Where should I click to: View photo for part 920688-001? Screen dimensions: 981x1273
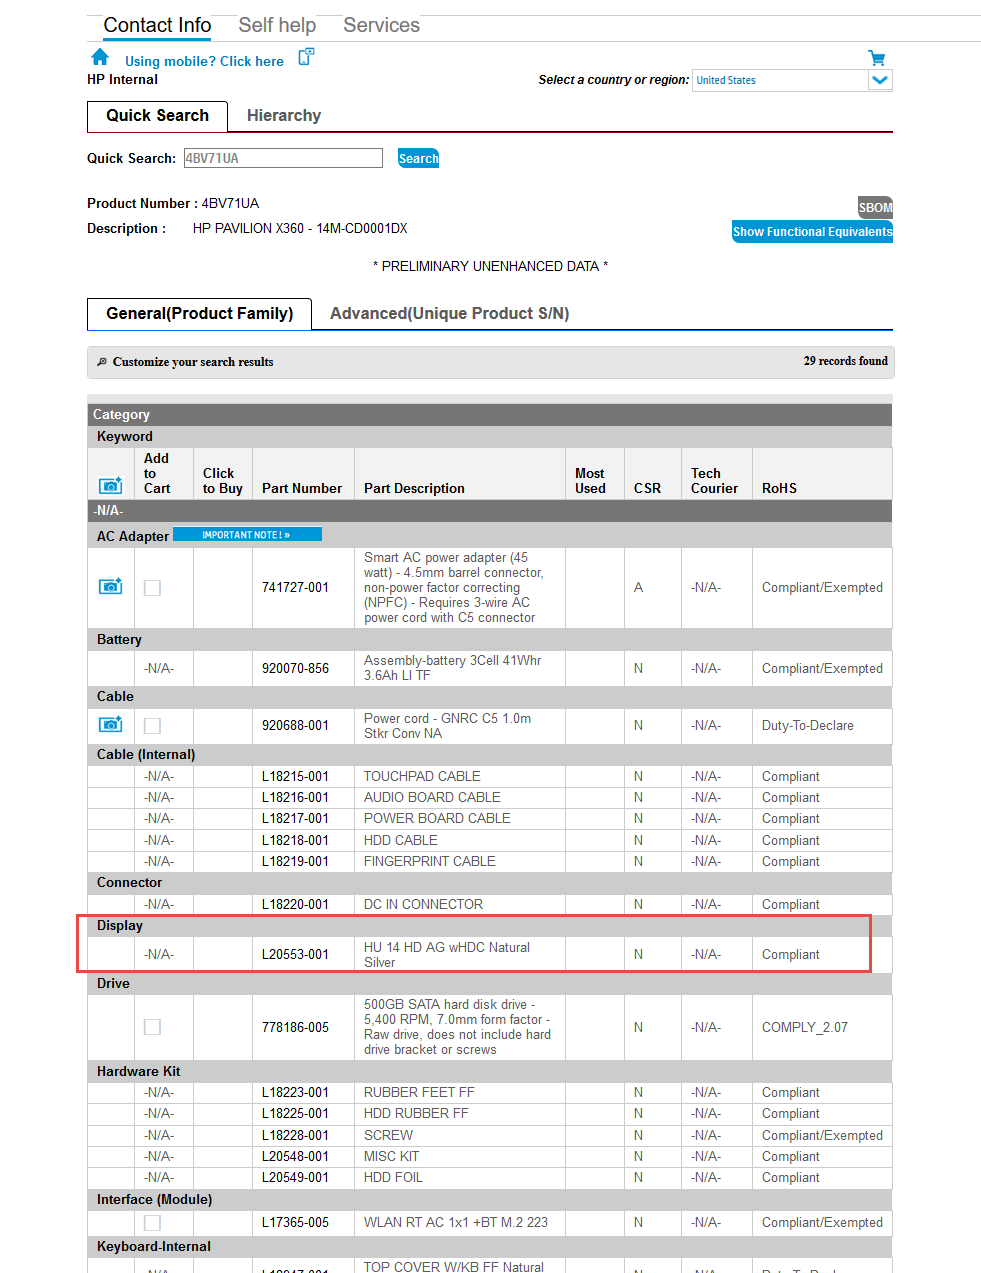111,724
